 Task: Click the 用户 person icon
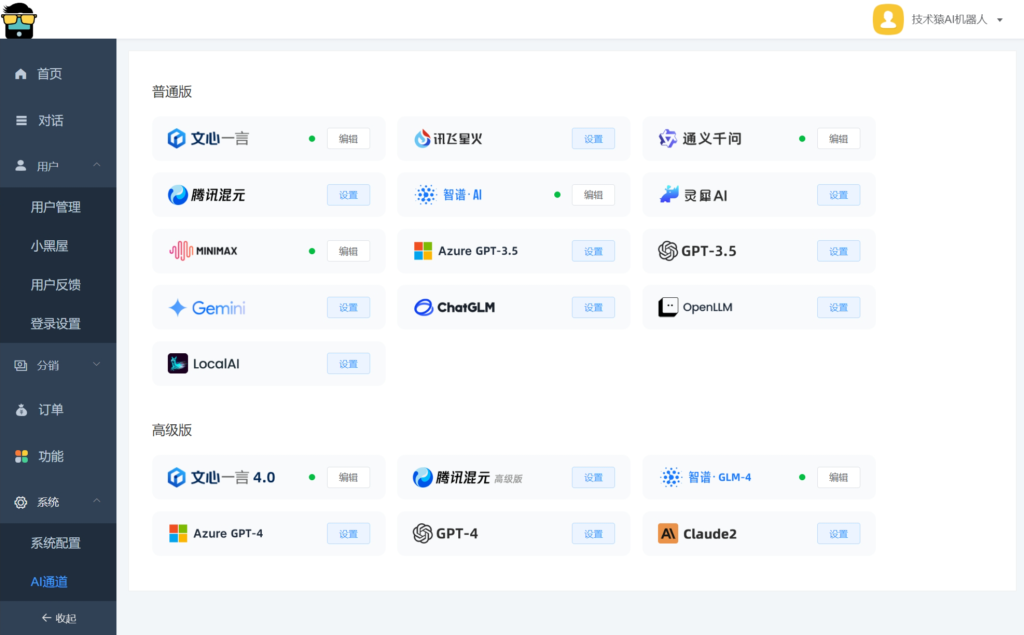pyautogui.click(x=21, y=166)
